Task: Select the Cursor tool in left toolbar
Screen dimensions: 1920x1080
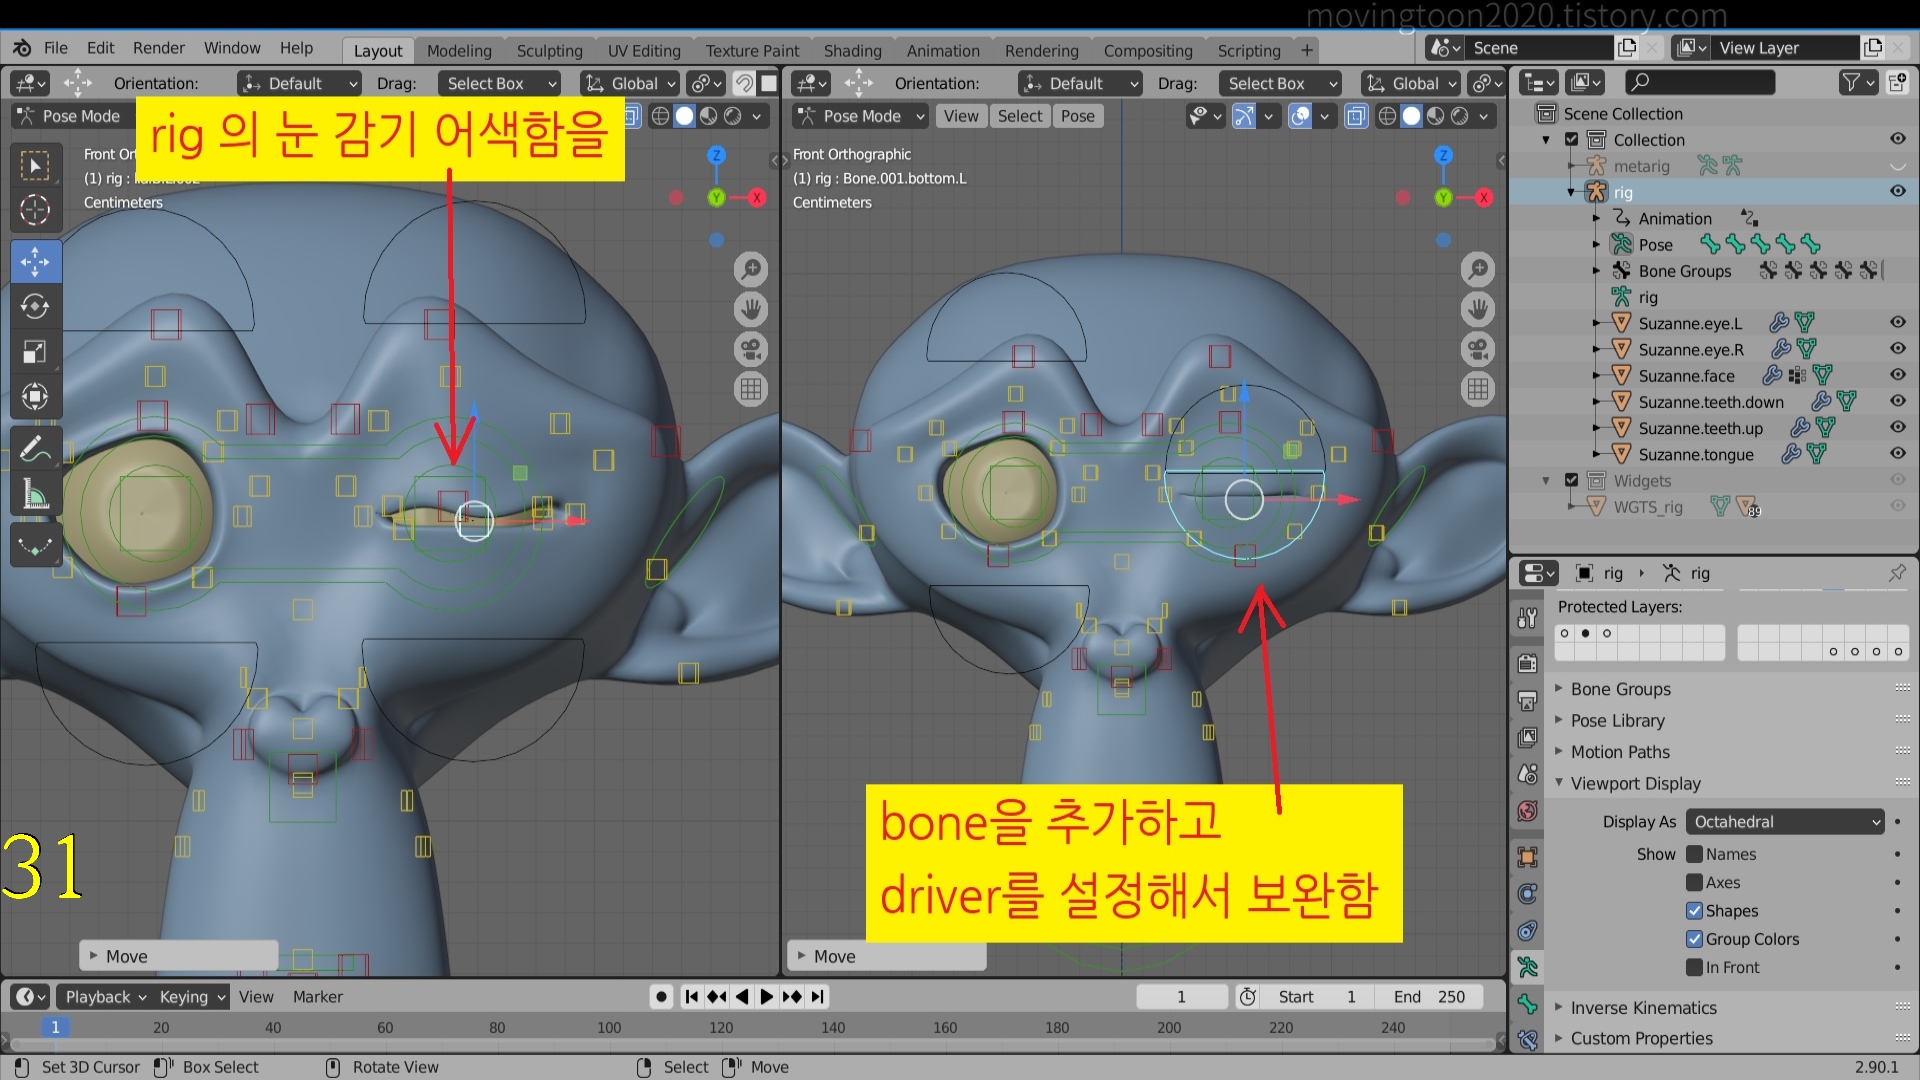Action: (x=35, y=210)
